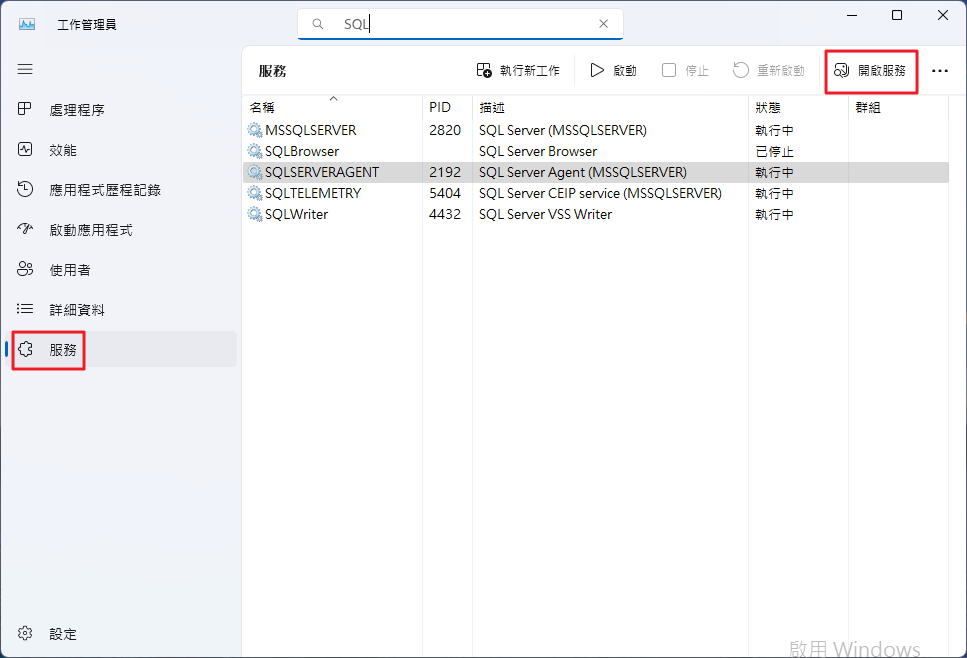Switch to the 效能 tab label
This screenshot has width=967, height=658.
(63, 150)
